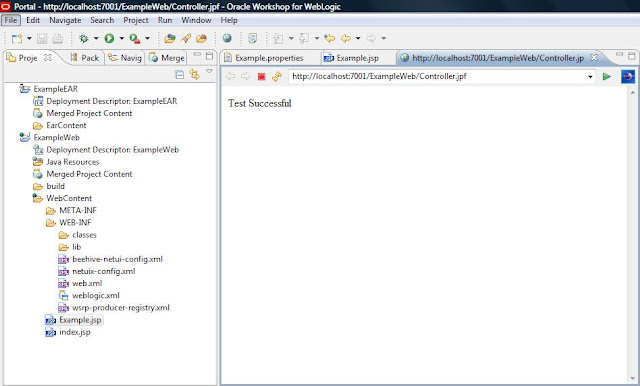The width and height of the screenshot is (640, 386).
Task: Click the yellow Back arrow in main toolbar
Action: 346,38
